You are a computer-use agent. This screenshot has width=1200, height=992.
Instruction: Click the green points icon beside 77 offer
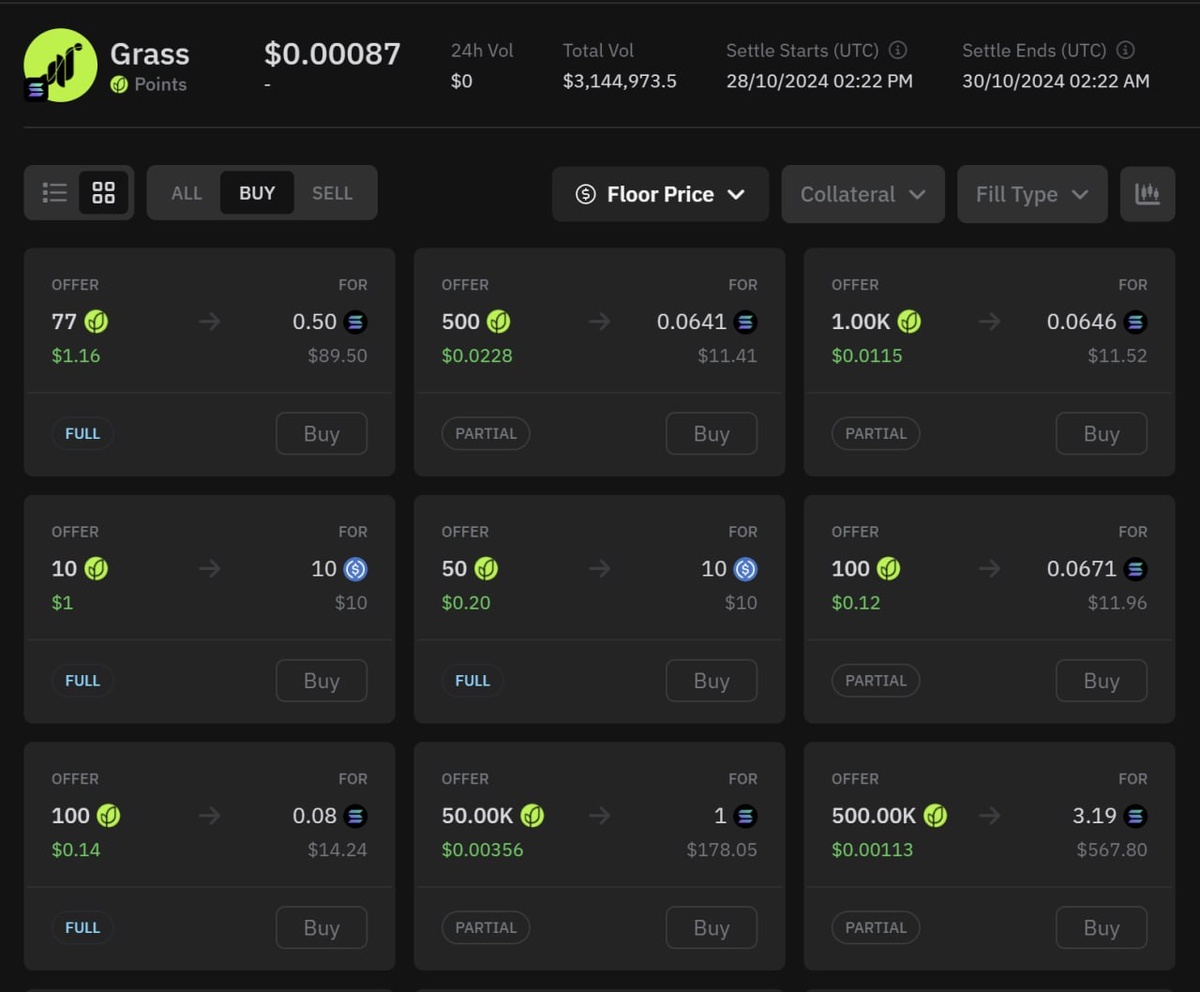97,322
